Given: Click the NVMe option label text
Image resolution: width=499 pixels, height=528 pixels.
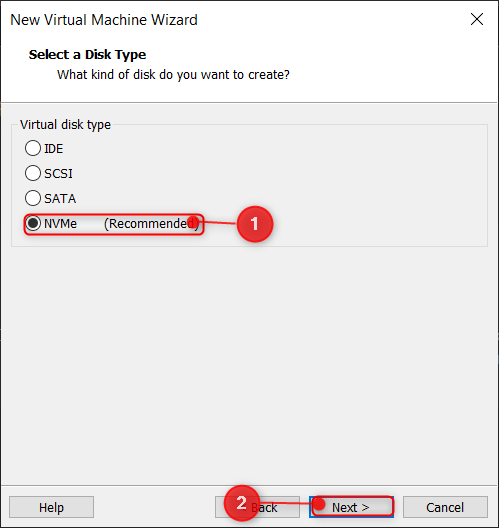Looking at the screenshot, I should [60, 223].
